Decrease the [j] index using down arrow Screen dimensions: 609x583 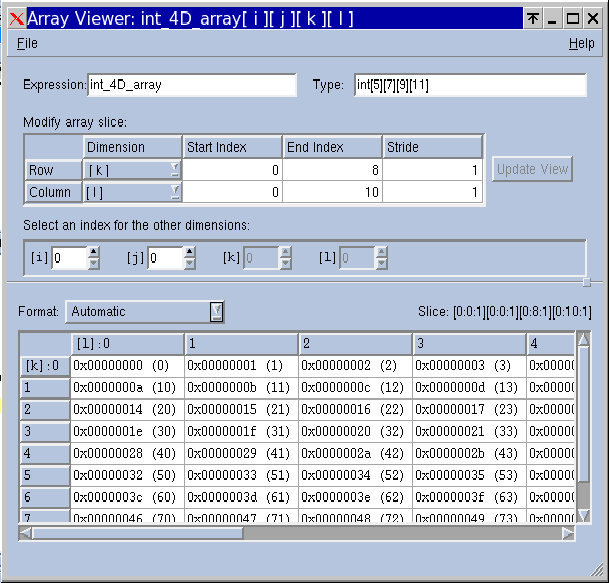pos(190,264)
